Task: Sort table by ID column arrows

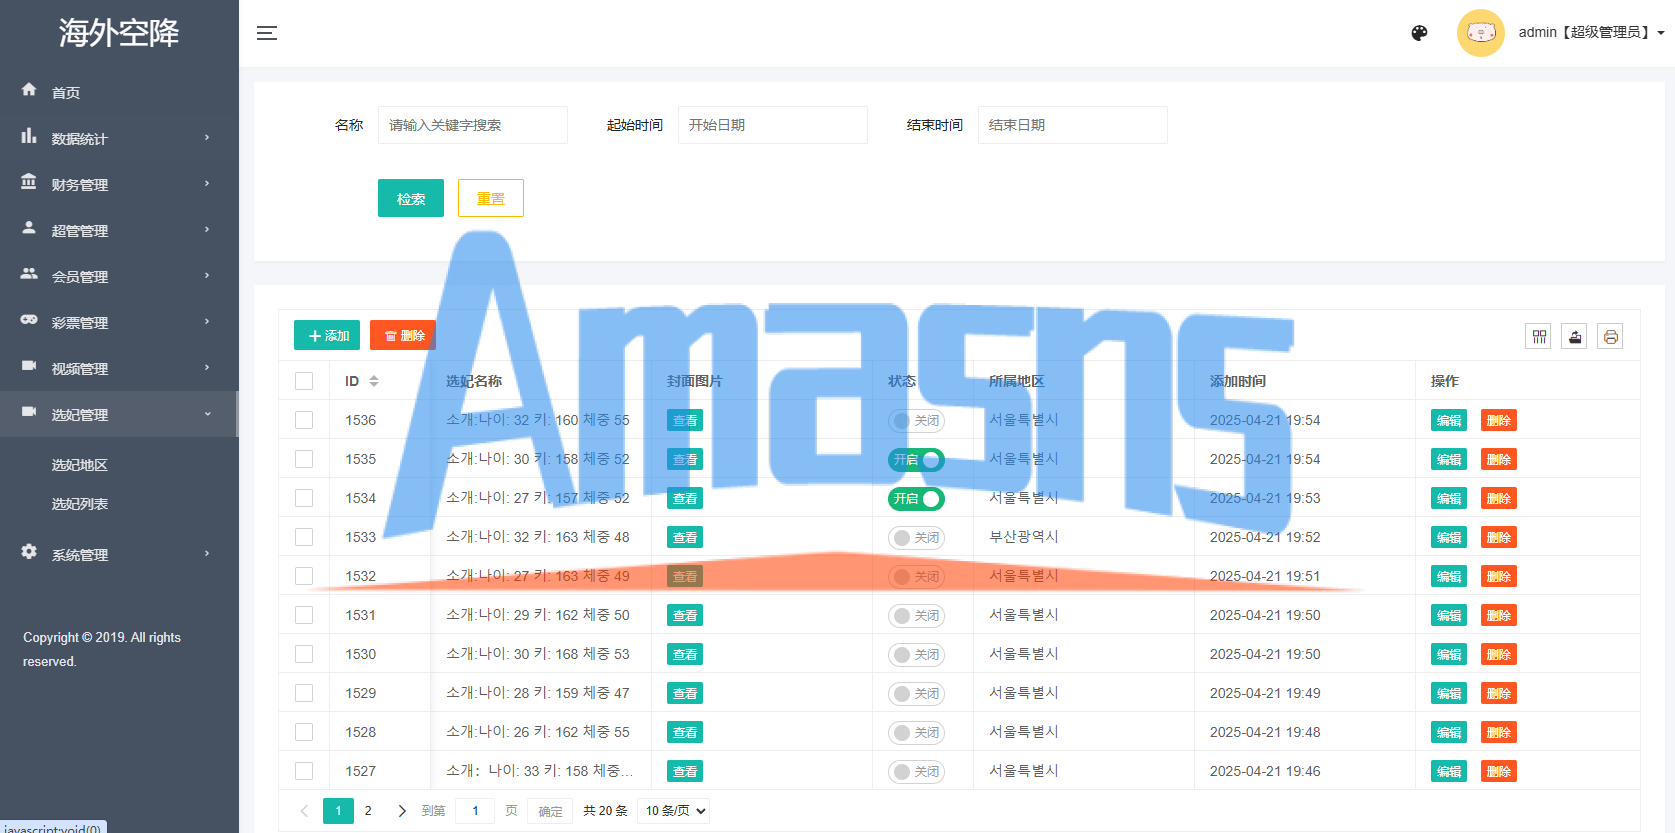Action: 374,381
